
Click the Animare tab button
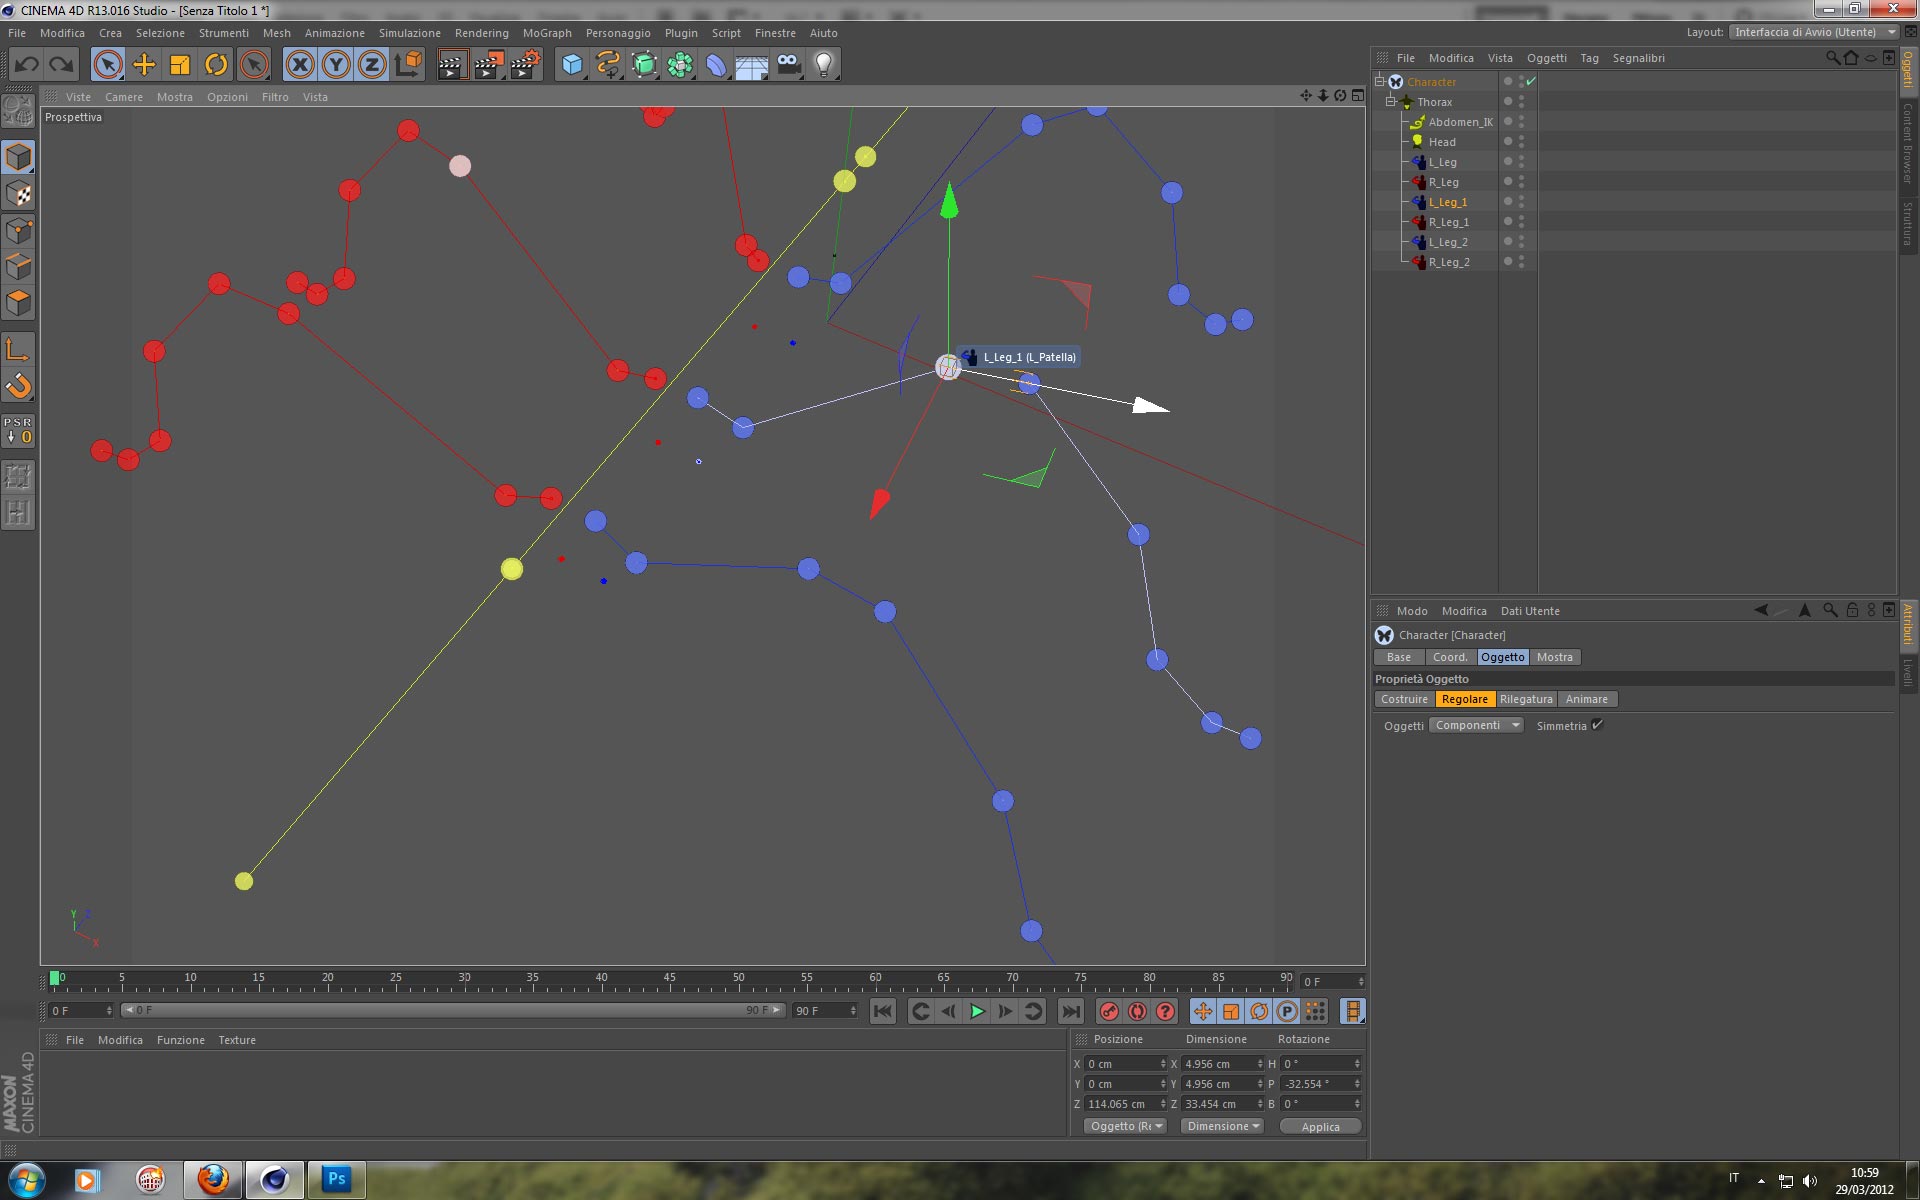coord(1586,699)
